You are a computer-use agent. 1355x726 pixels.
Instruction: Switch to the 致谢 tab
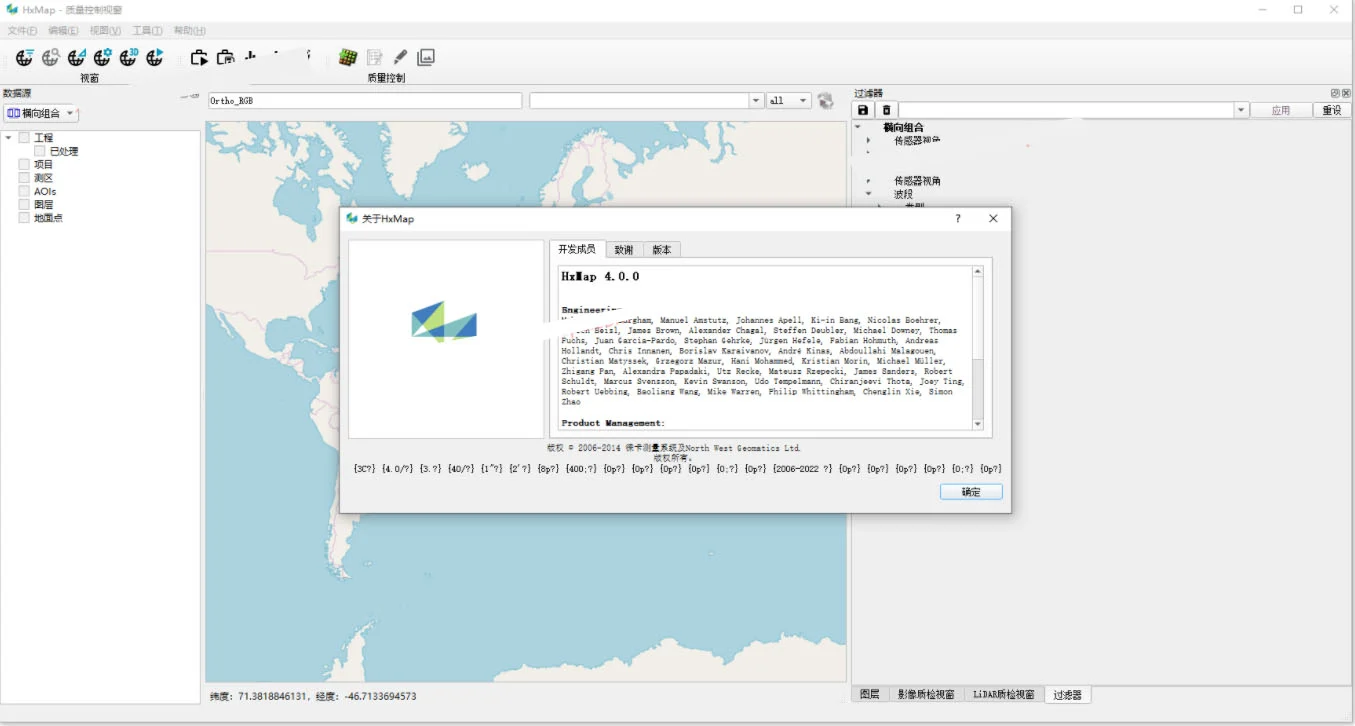(x=623, y=249)
